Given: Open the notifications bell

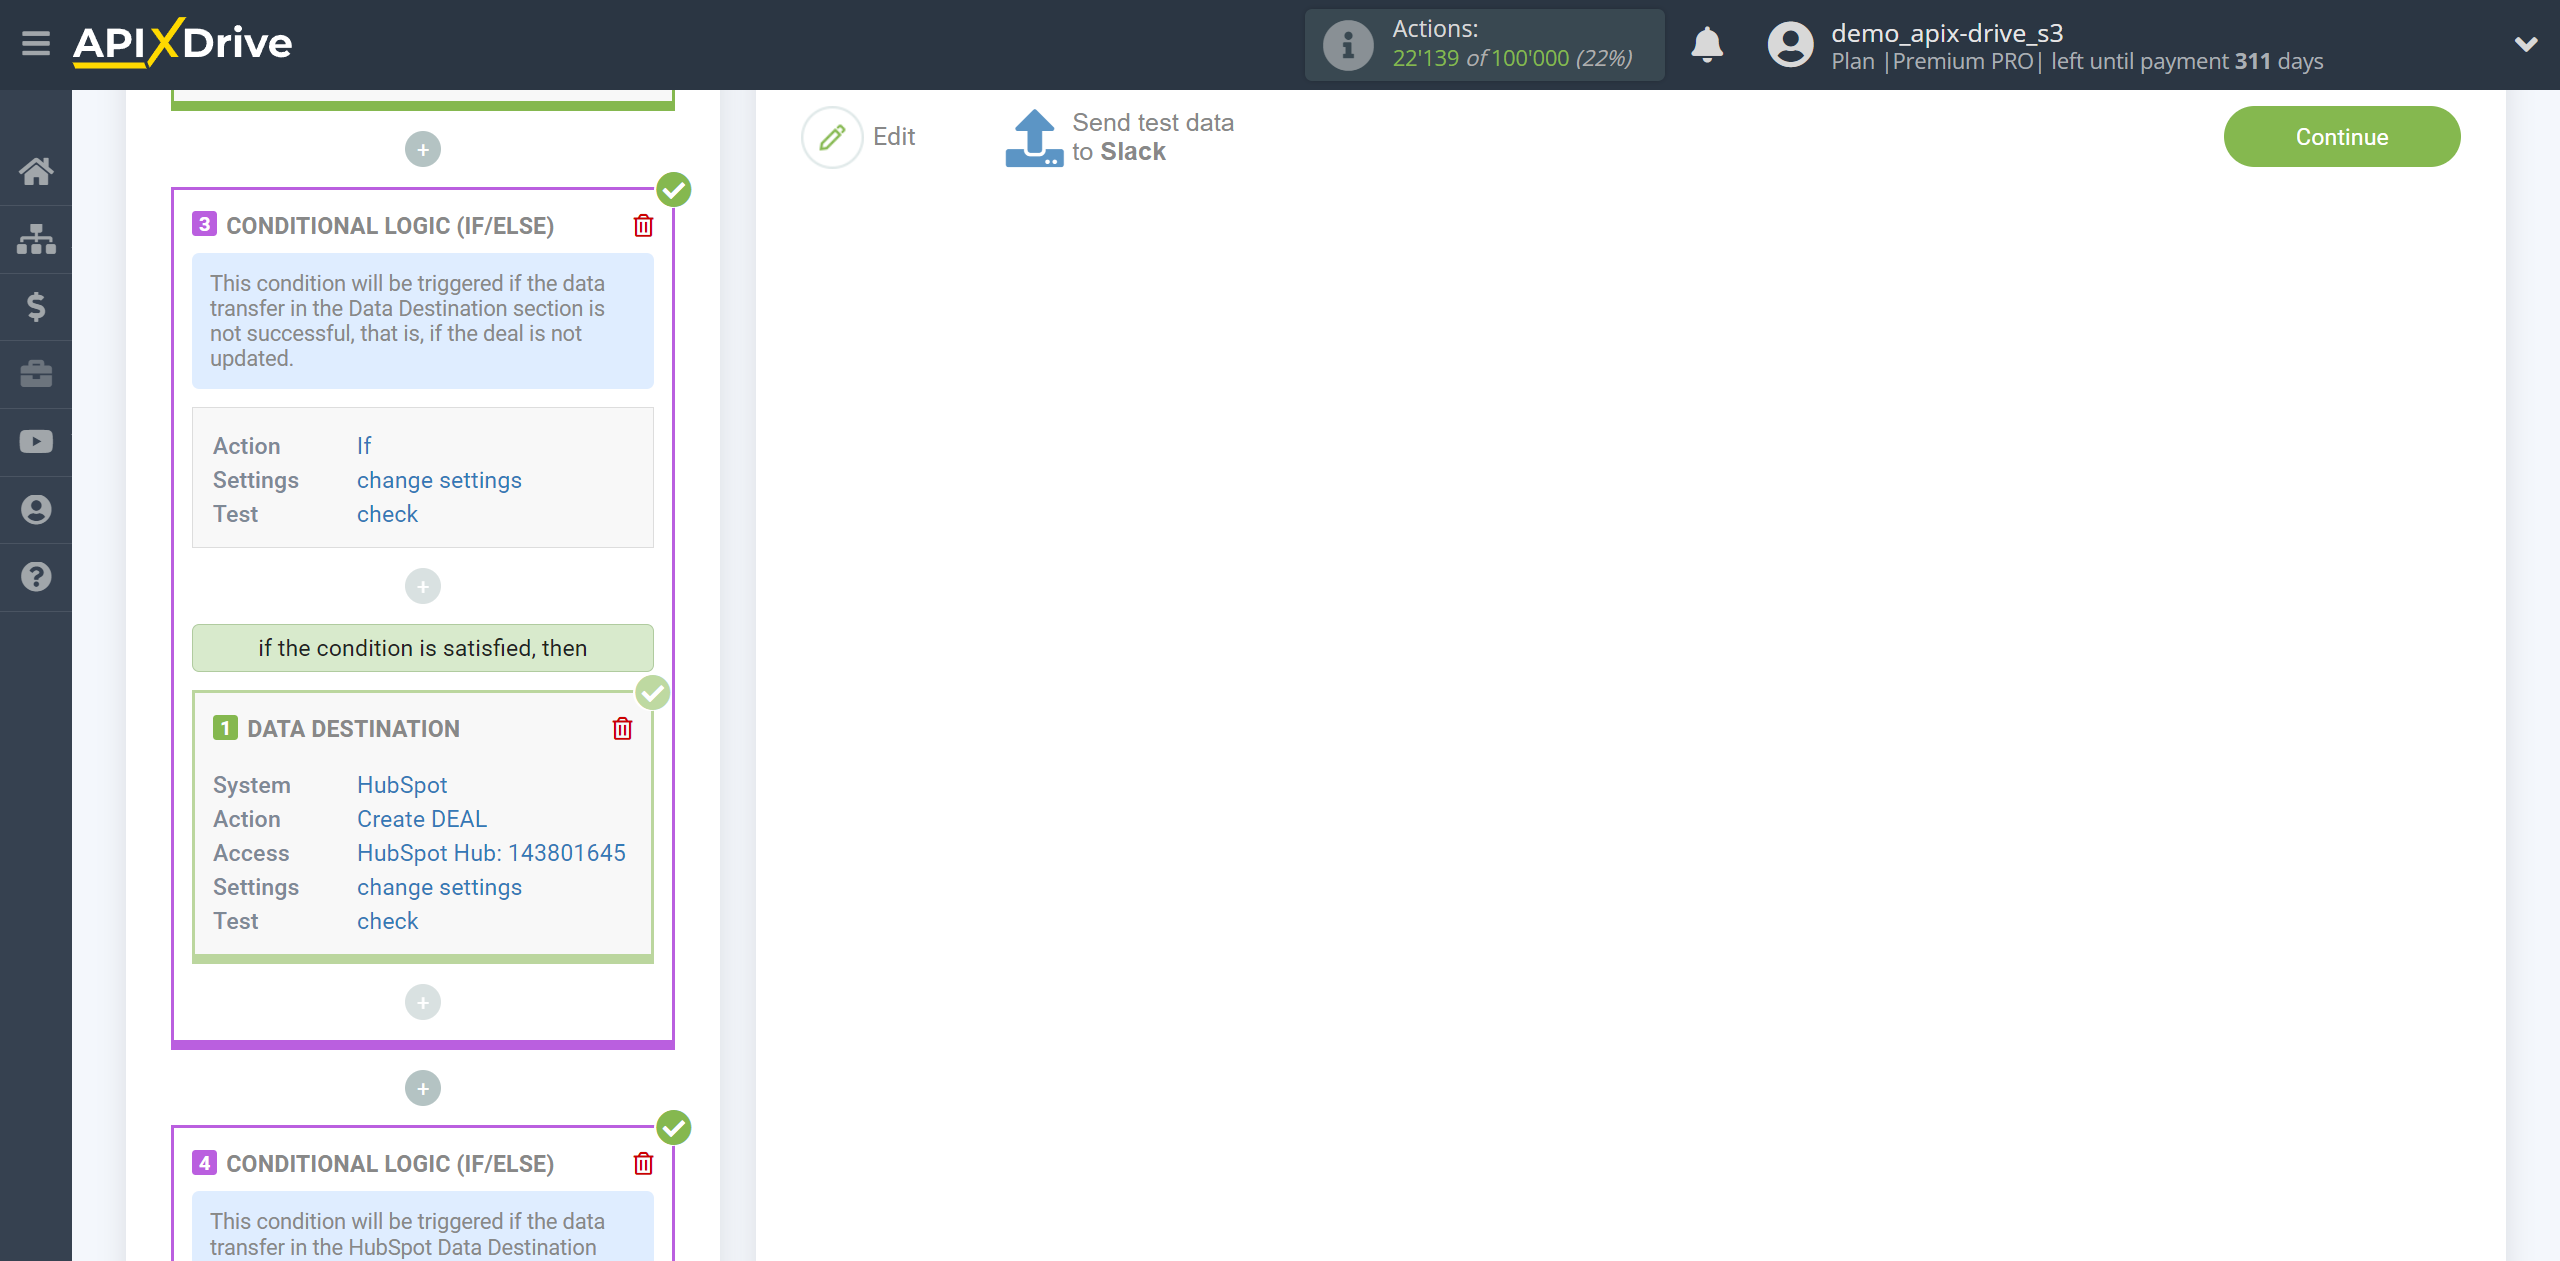Looking at the screenshot, I should 1707,45.
